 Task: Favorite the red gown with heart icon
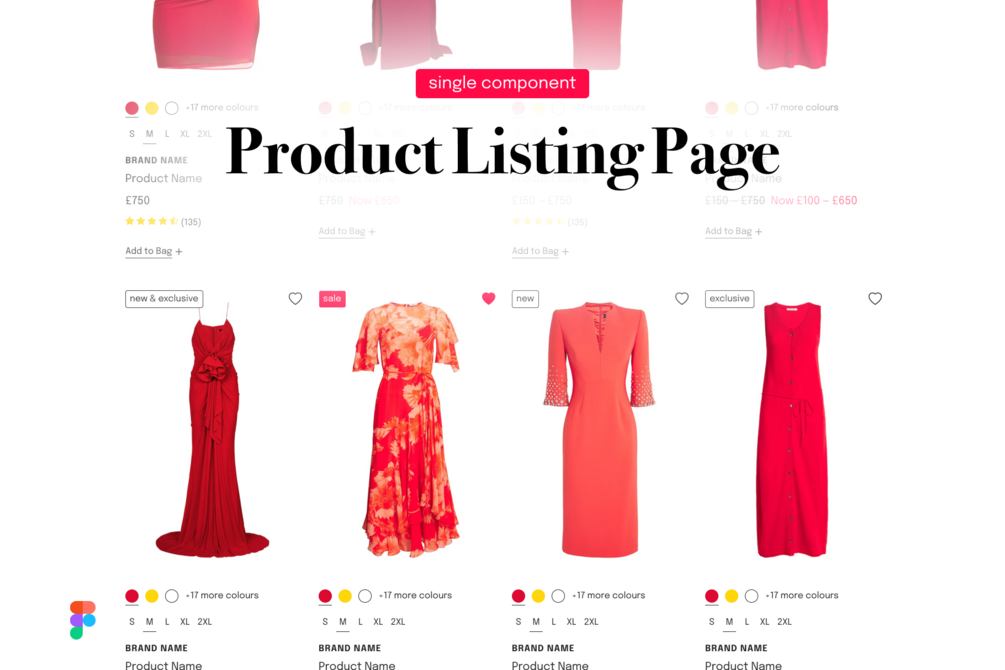pyautogui.click(x=295, y=298)
